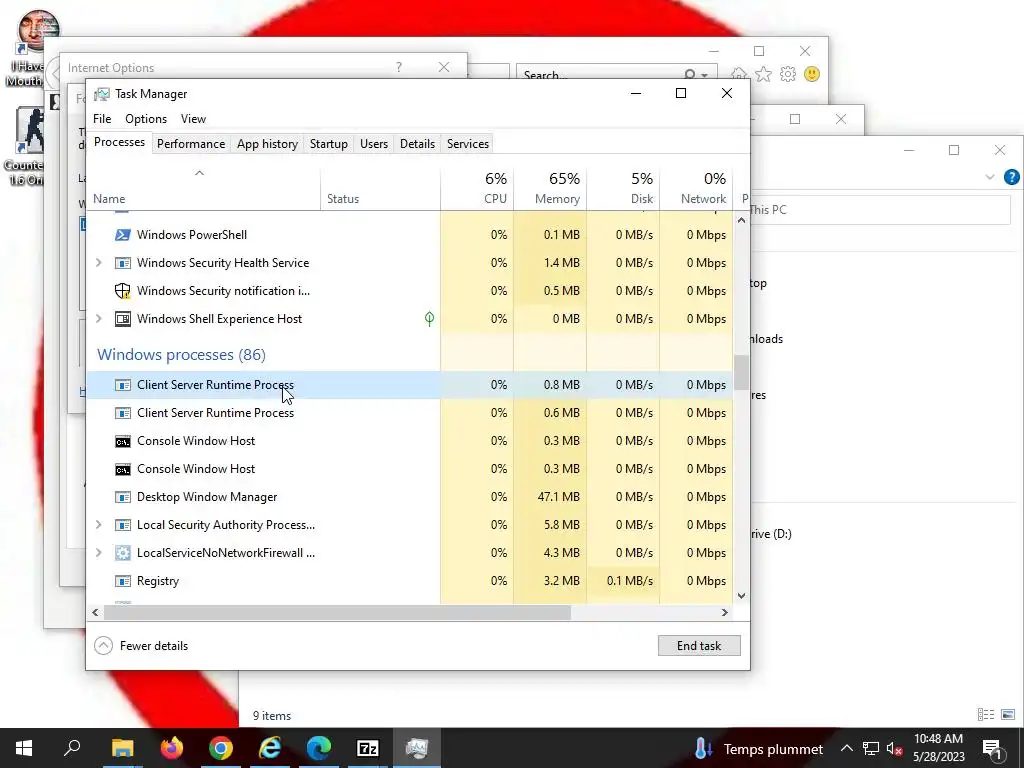Sort by the Status column header
The width and height of the screenshot is (1024, 768).
[x=380, y=189]
